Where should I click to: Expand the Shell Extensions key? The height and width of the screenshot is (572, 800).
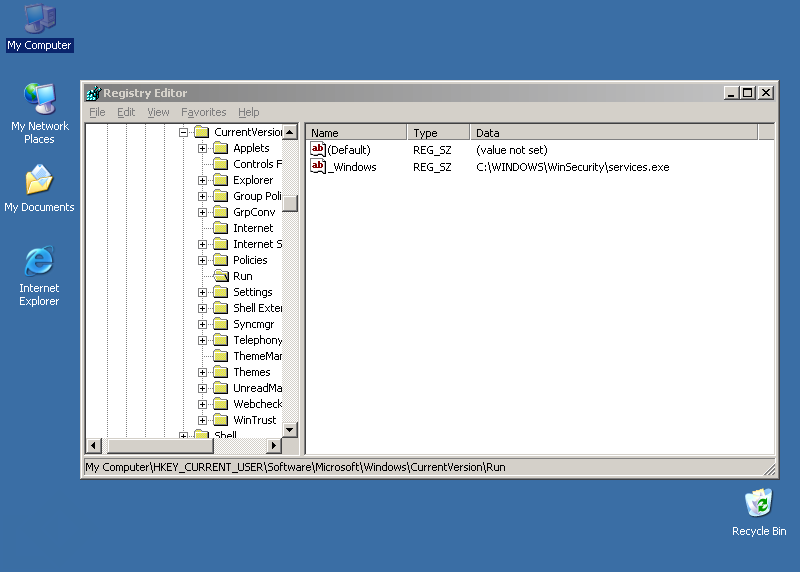(x=203, y=308)
